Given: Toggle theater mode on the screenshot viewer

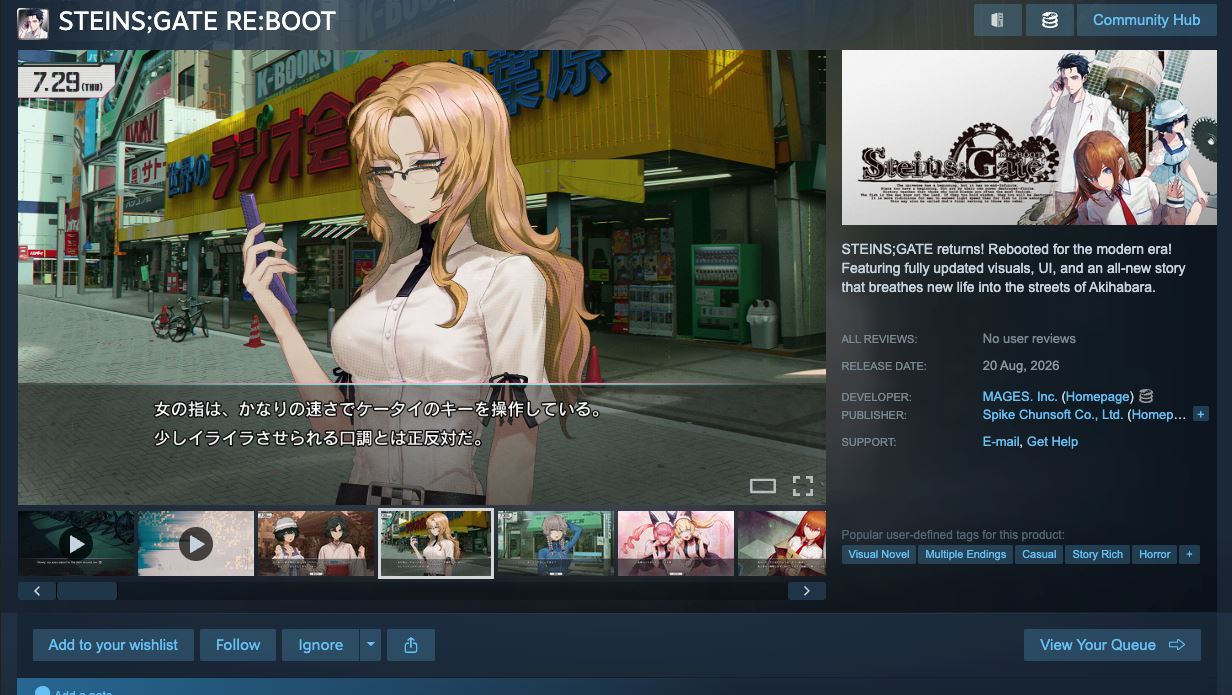Looking at the screenshot, I should coord(763,486).
